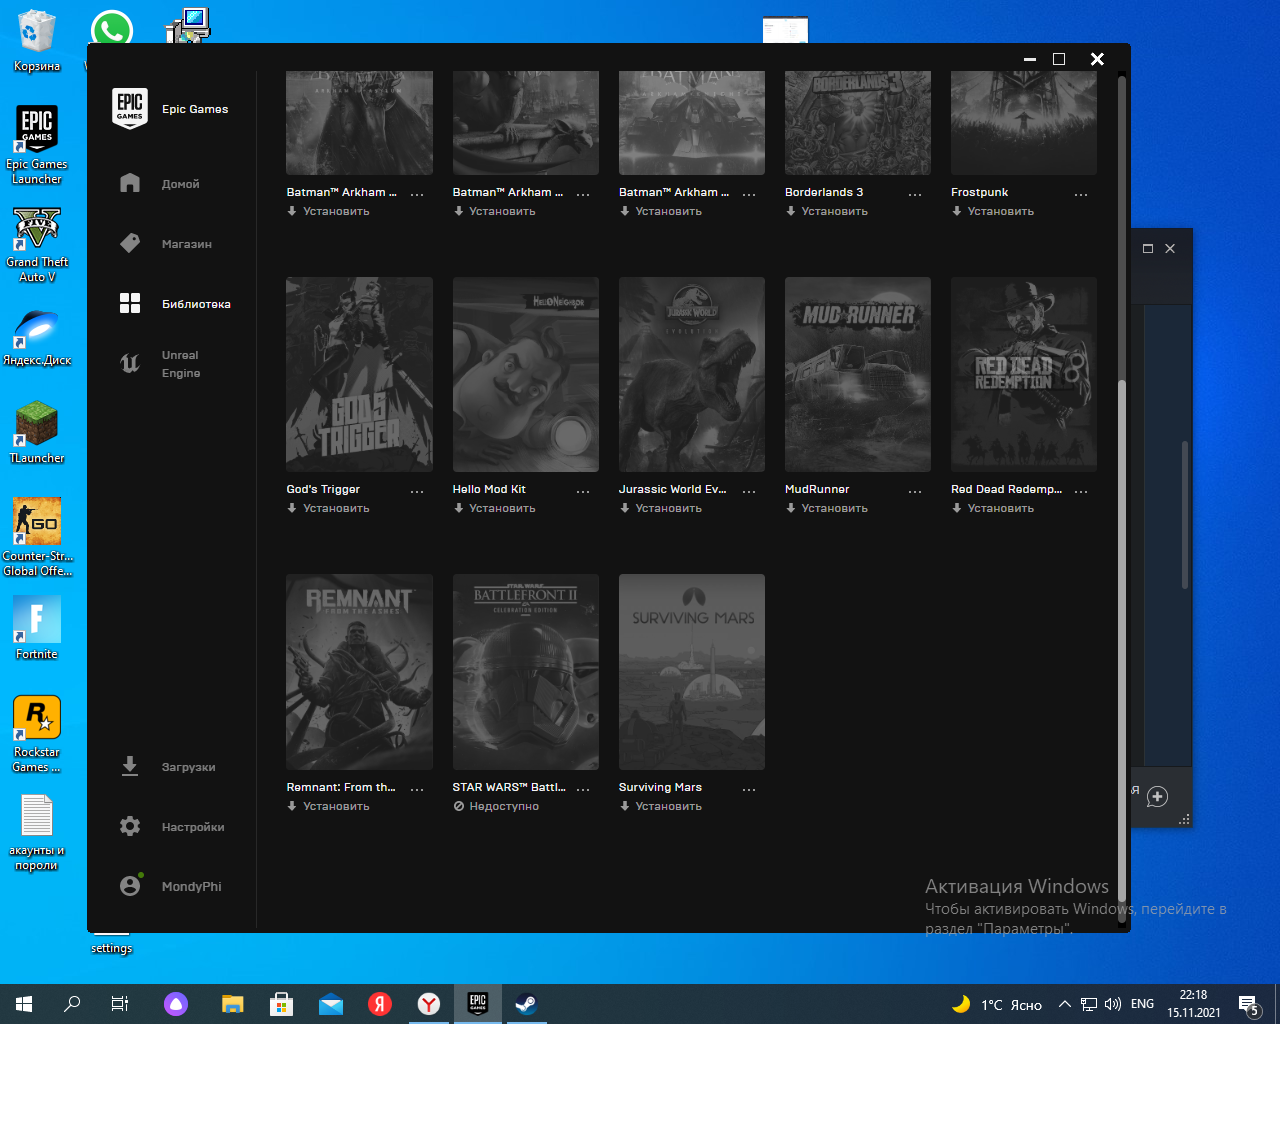Open the Загрузки downloads page
Screen dimensions: 1280x1121
pyautogui.click(x=167, y=767)
